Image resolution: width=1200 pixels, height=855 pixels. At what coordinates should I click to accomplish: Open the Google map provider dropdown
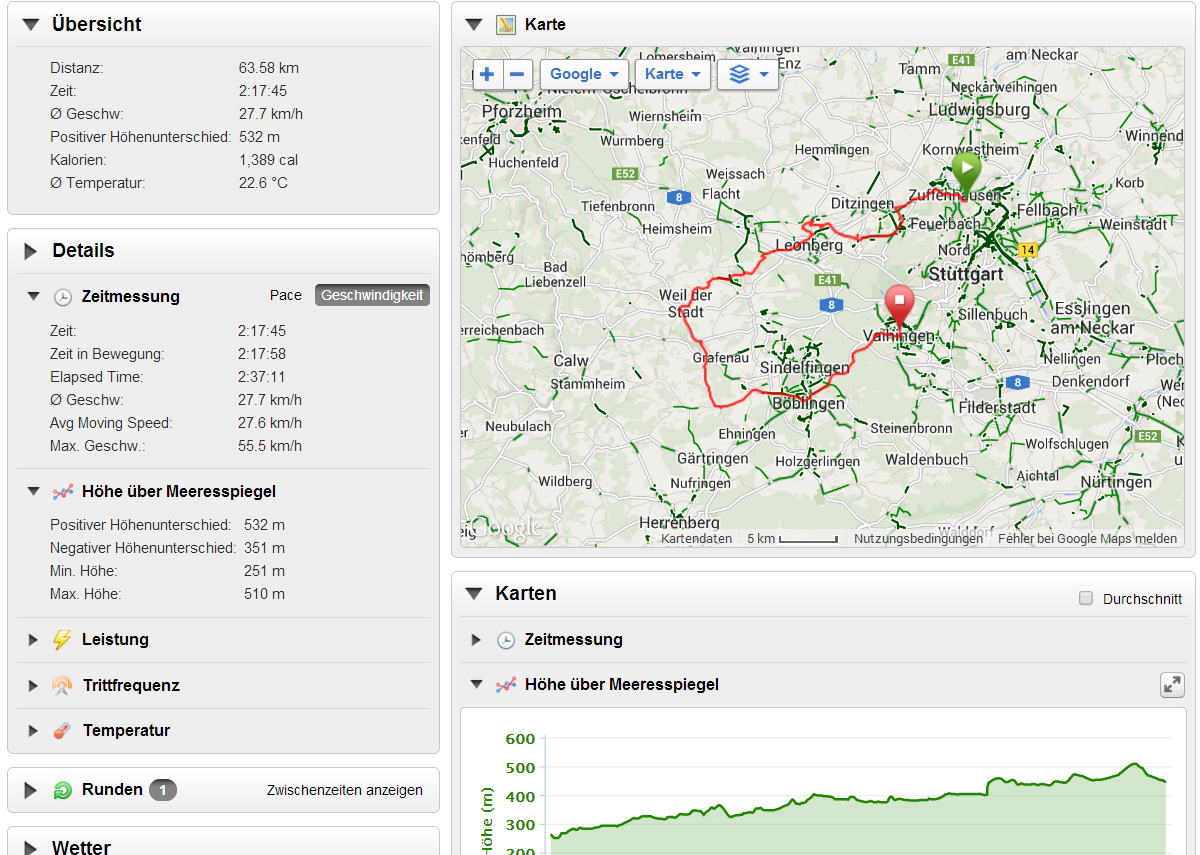(585, 74)
